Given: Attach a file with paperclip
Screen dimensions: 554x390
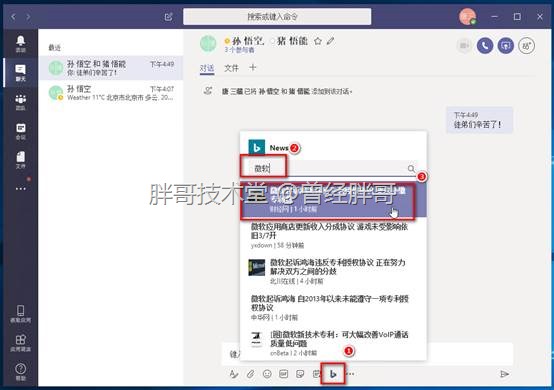Looking at the screenshot, I should coord(250,374).
